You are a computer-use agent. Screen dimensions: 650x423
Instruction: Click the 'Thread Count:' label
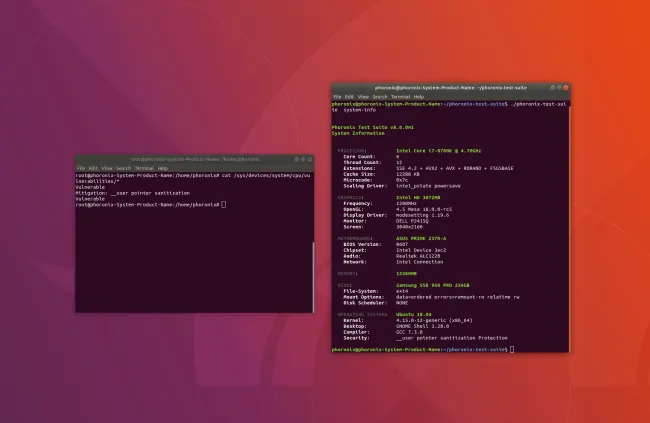(x=362, y=163)
